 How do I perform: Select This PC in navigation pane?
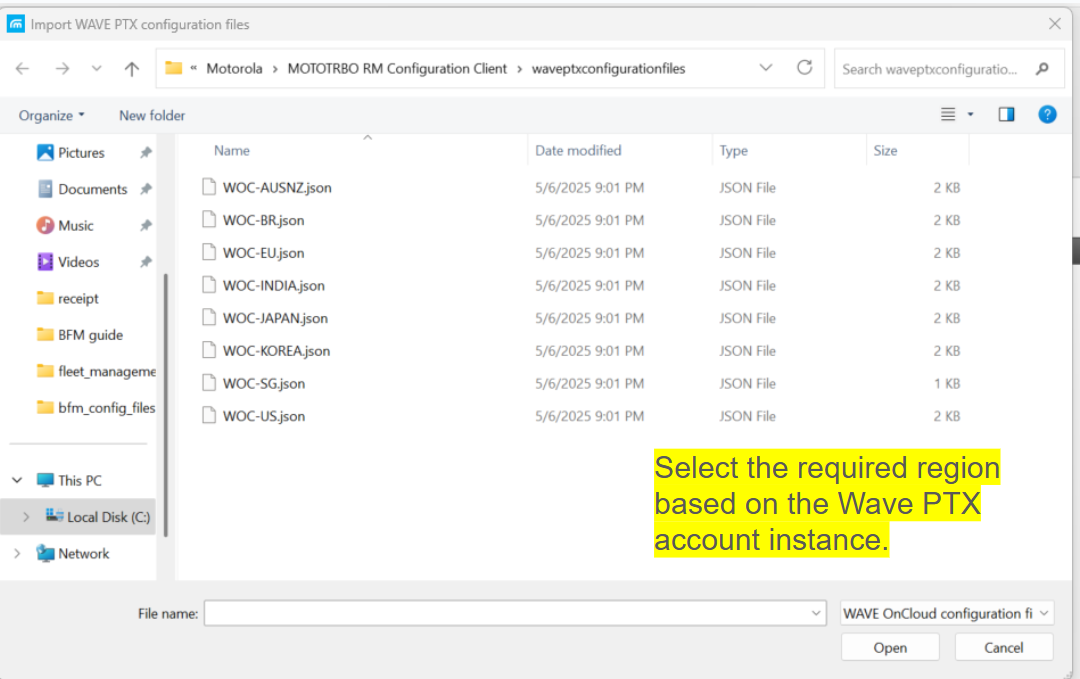[x=79, y=480]
